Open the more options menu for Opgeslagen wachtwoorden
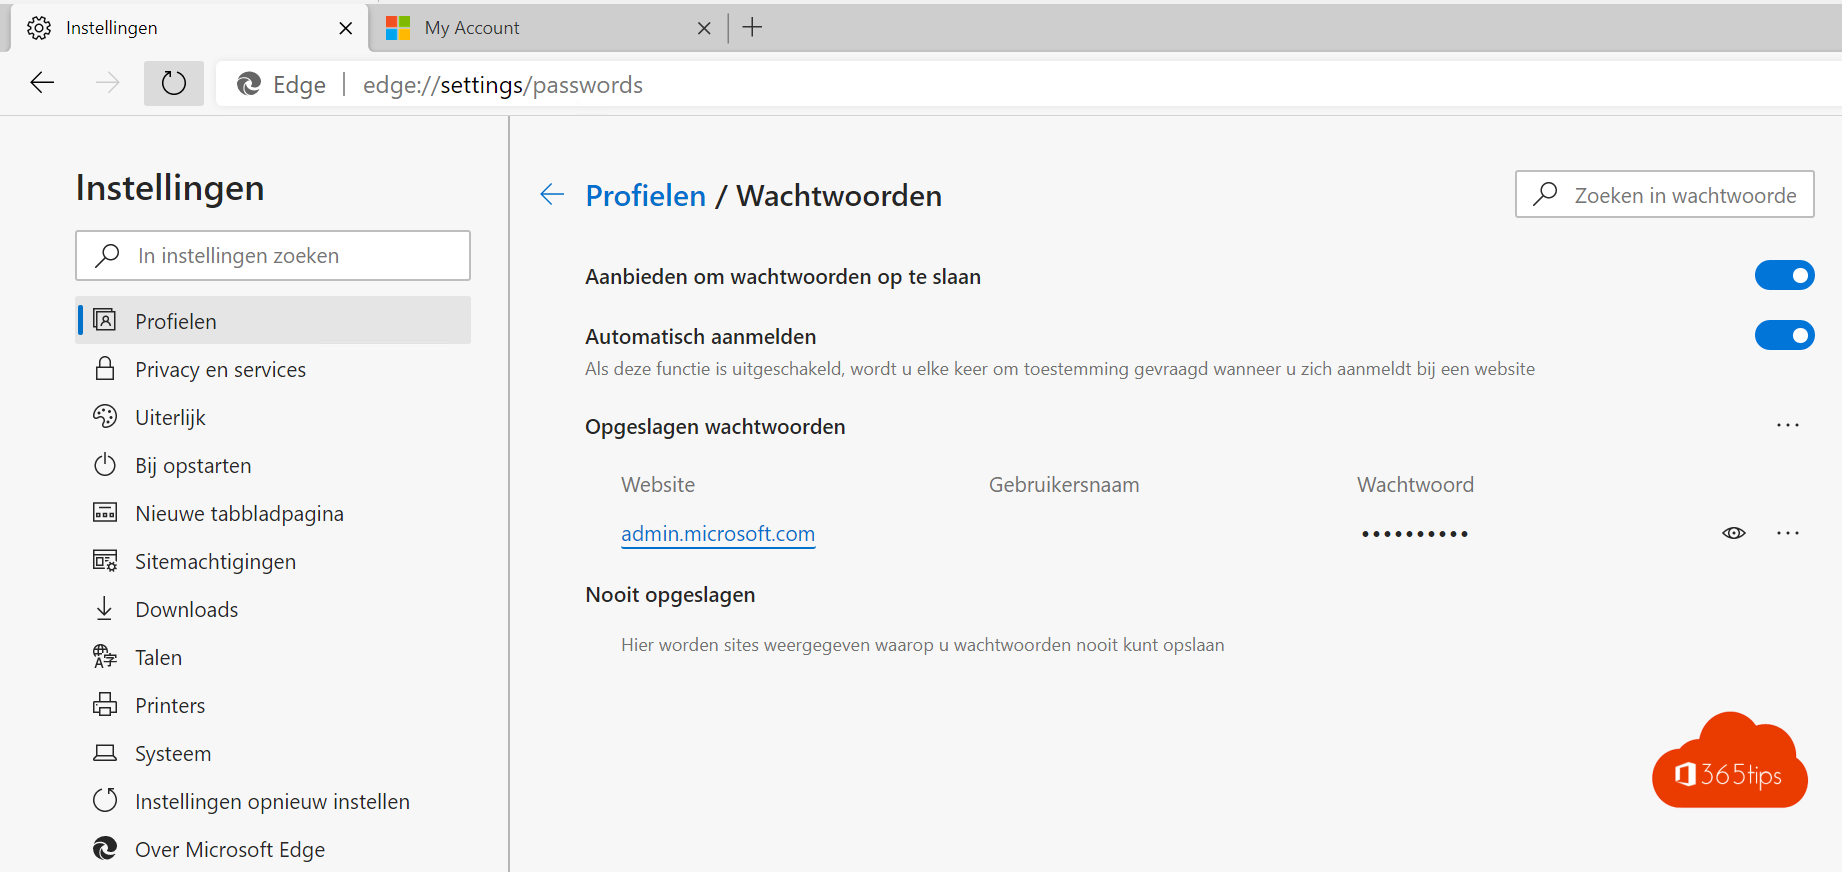The image size is (1842, 872). pos(1788,425)
